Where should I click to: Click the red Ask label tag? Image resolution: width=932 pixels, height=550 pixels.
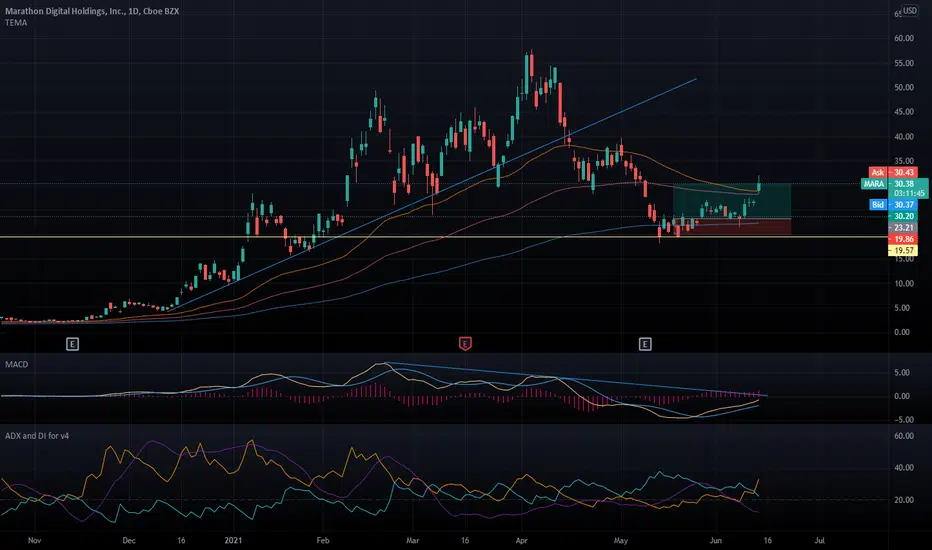(x=877, y=172)
